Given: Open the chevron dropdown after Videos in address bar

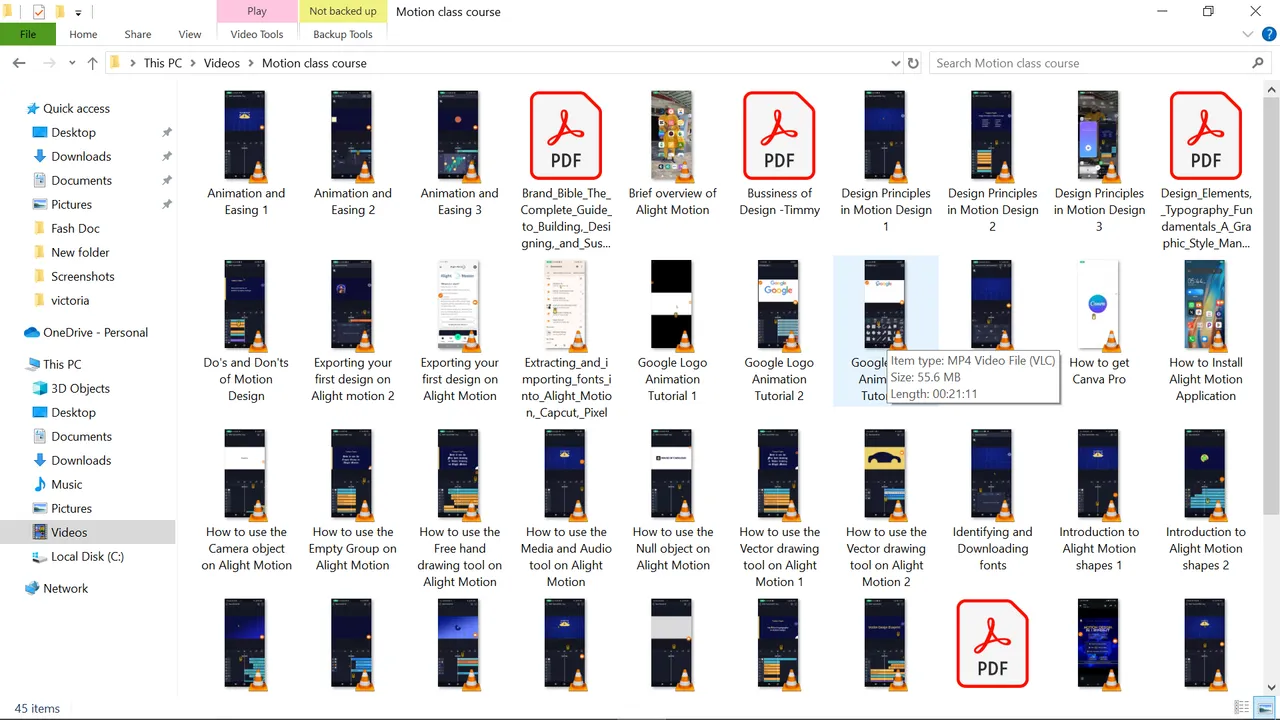Looking at the screenshot, I should point(250,63).
